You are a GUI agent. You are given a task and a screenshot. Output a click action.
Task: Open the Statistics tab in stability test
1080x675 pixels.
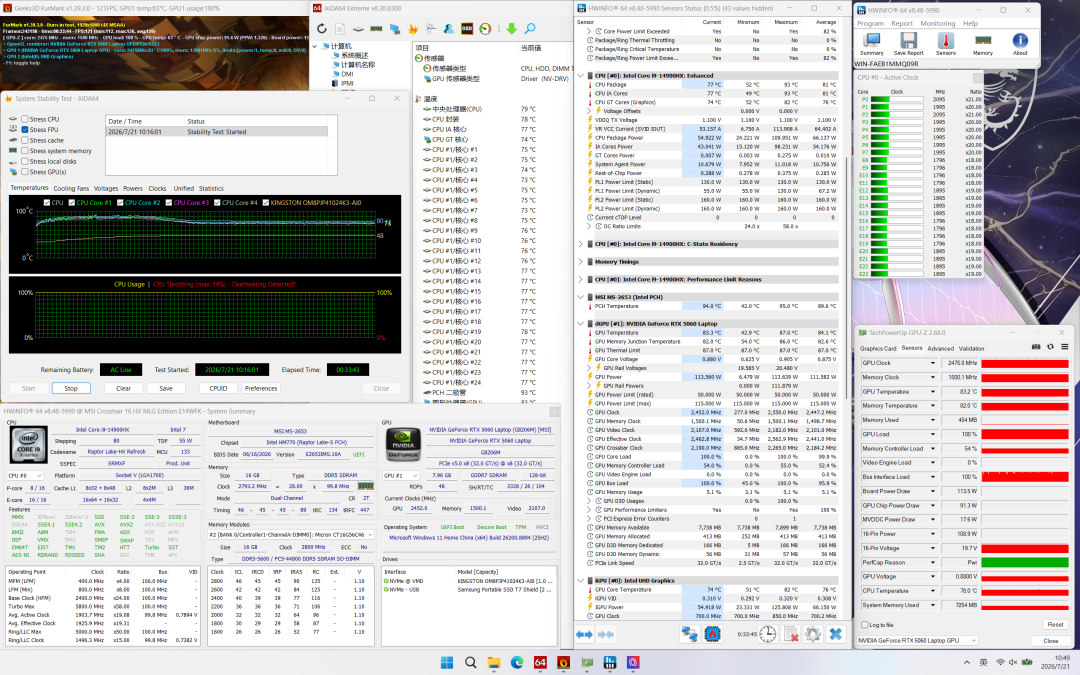click(211, 188)
